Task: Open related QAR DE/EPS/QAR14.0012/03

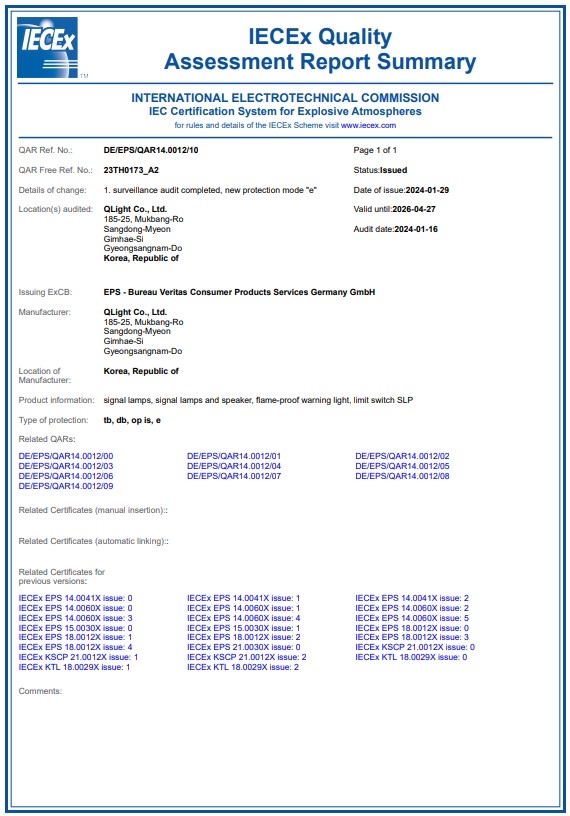Action: click(x=66, y=466)
